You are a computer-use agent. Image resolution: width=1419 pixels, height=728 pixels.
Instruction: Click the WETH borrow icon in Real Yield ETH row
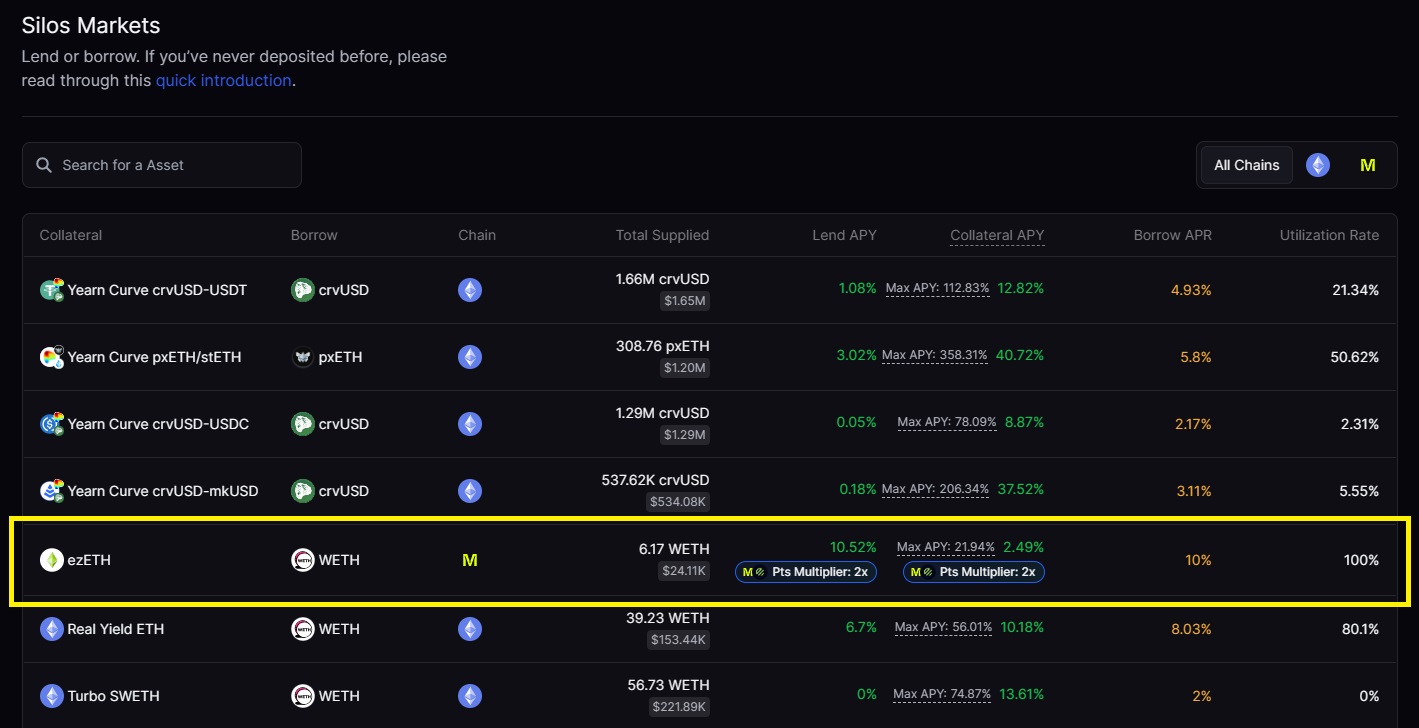pos(302,629)
